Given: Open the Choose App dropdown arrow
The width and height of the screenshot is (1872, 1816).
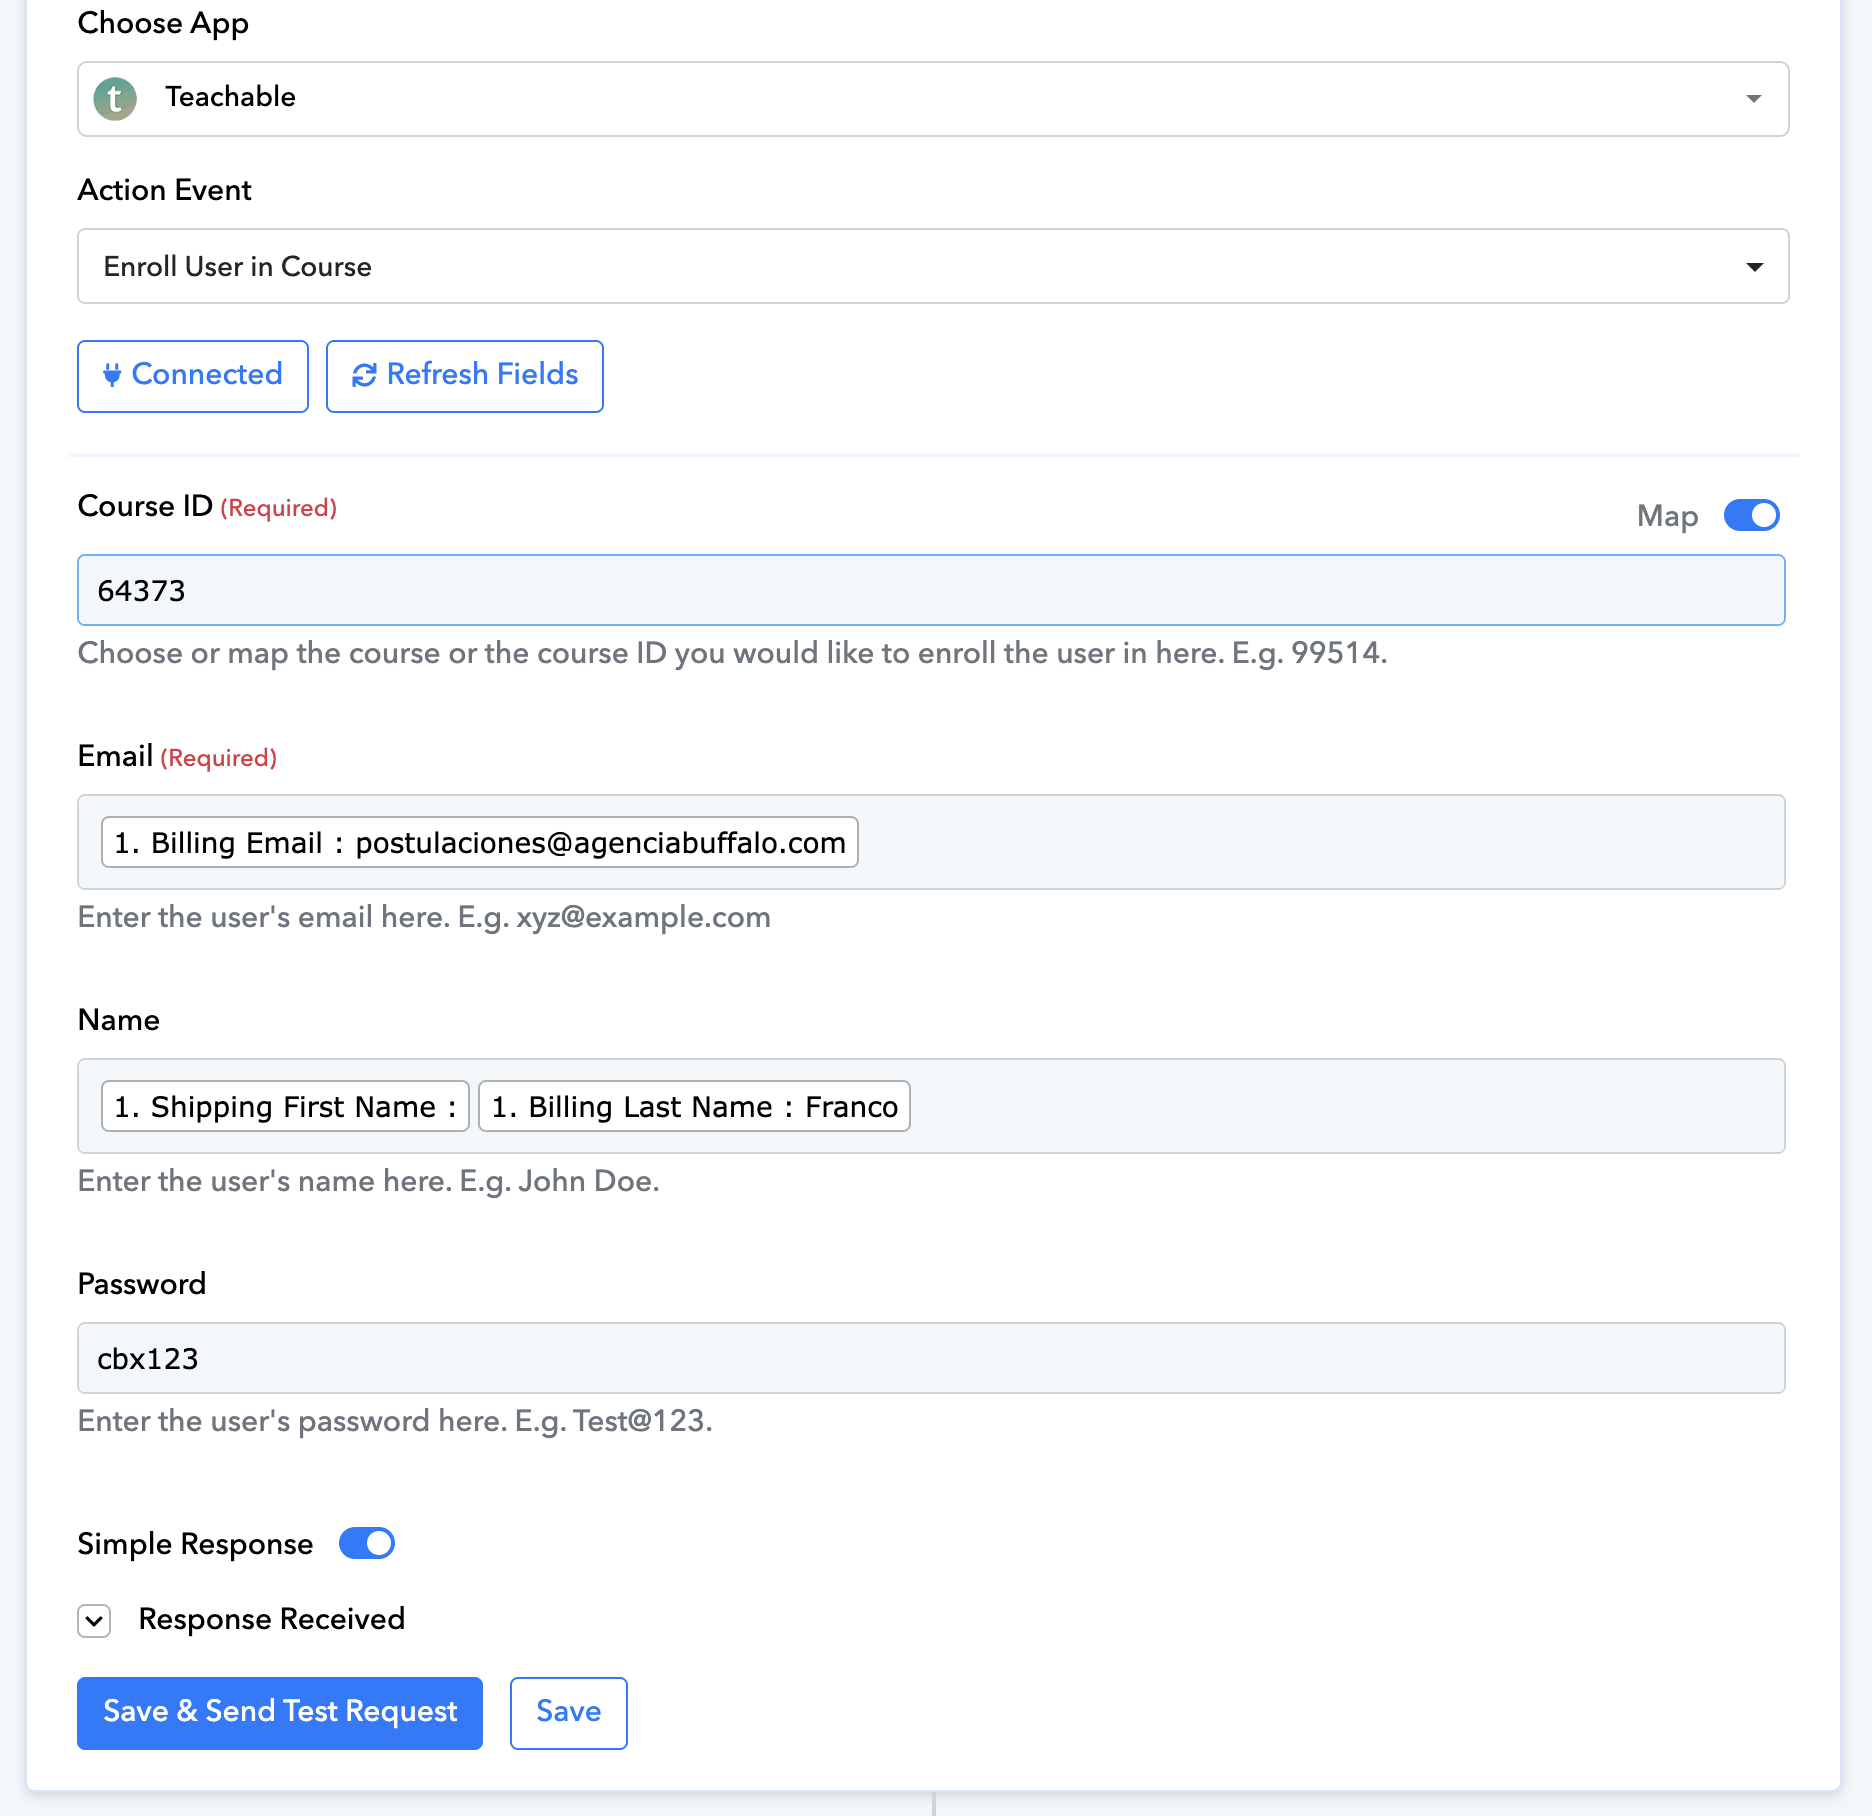Looking at the screenshot, I should click(x=1754, y=98).
